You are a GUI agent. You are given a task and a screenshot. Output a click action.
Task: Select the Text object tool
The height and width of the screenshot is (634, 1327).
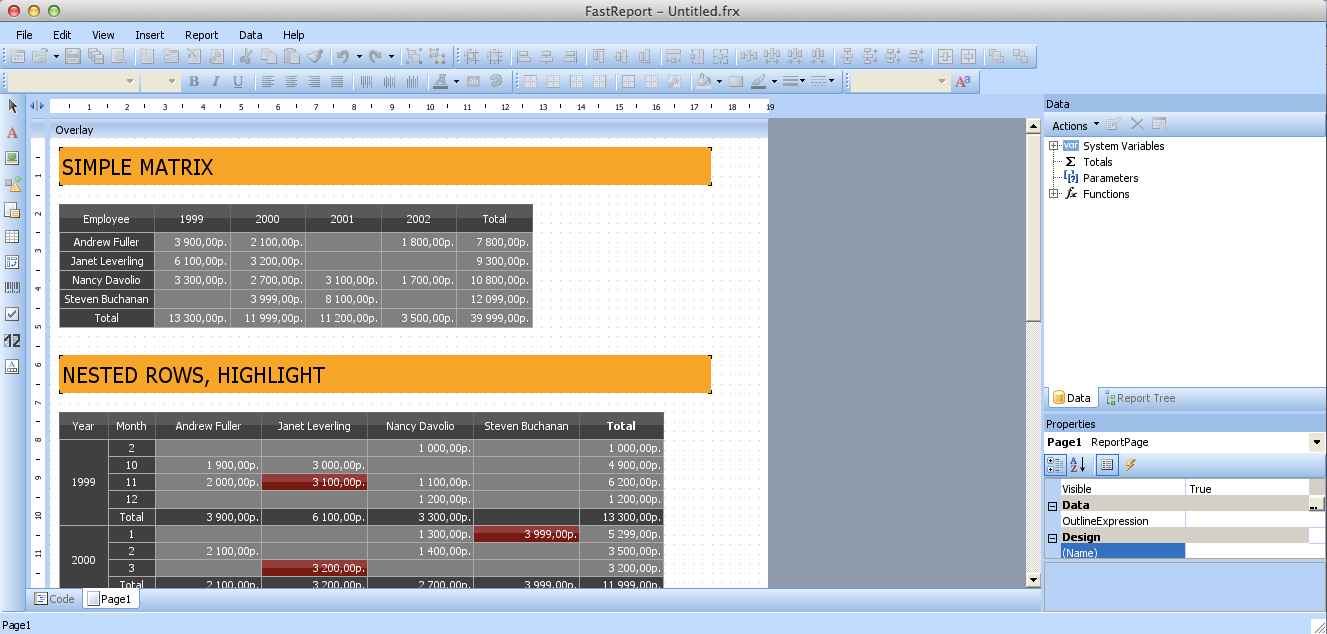point(13,132)
